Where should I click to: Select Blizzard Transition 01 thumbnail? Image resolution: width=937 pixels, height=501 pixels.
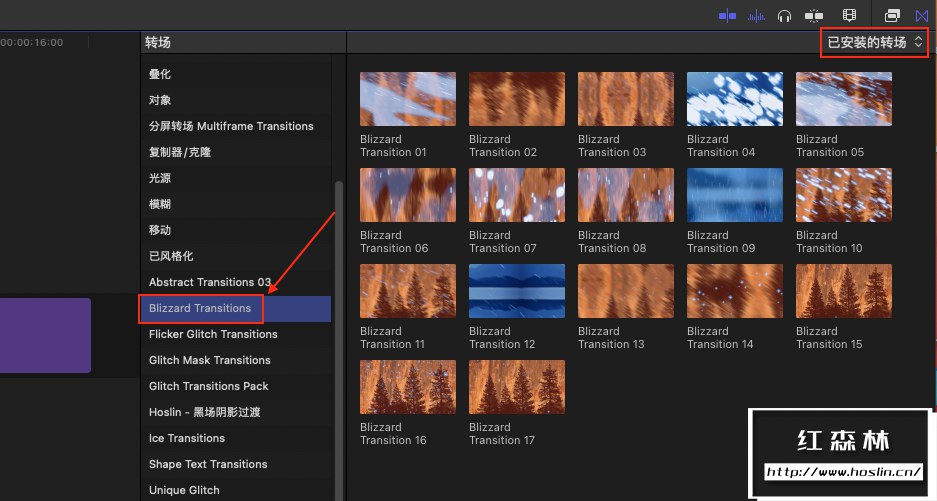tap(408, 99)
